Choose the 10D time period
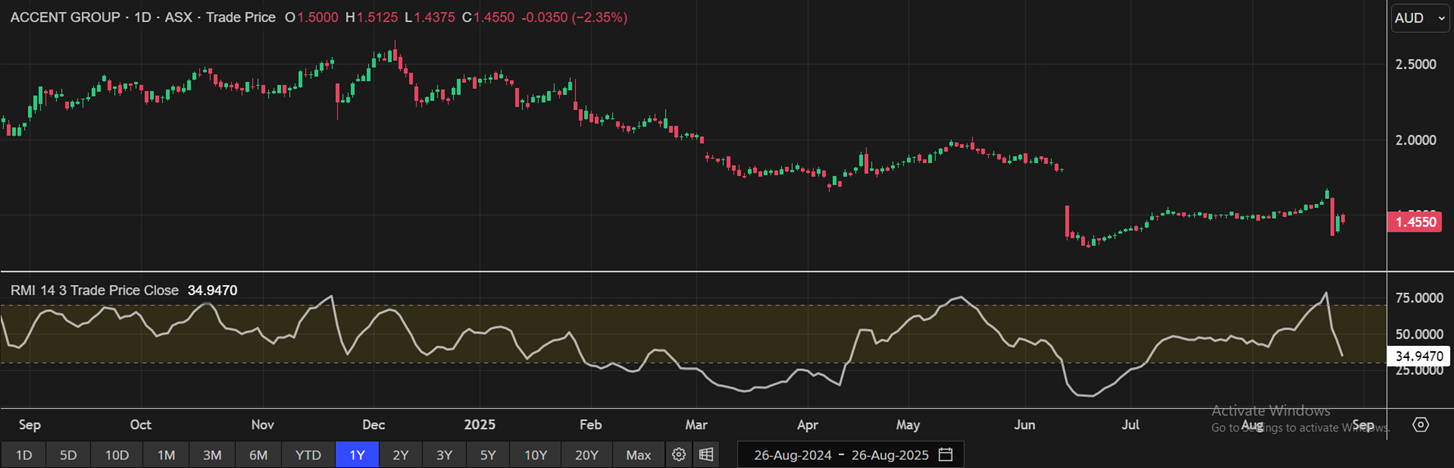The height and width of the screenshot is (468, 1454). 117,455
